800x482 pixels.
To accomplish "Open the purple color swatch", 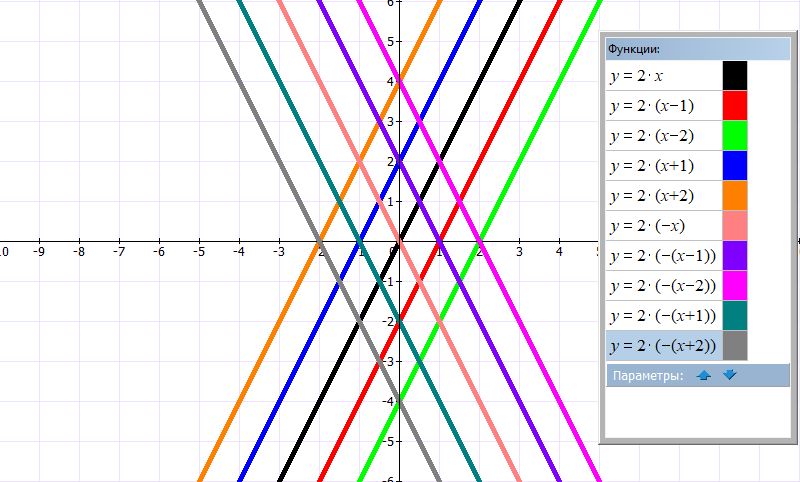I will click(735, 256).
